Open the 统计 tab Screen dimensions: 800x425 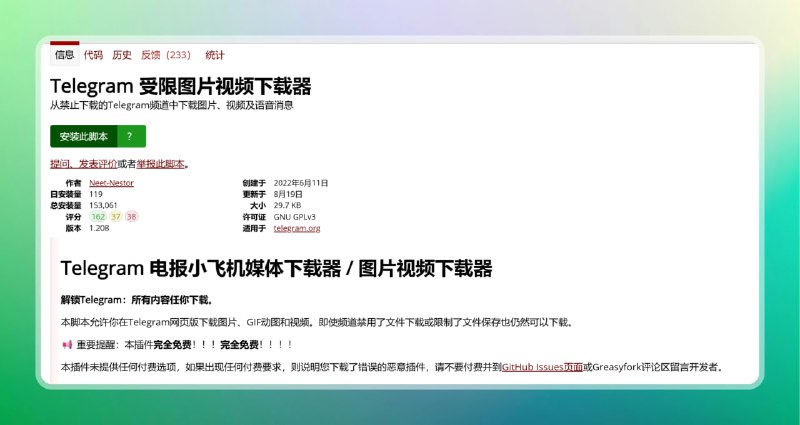pos(215,55)
